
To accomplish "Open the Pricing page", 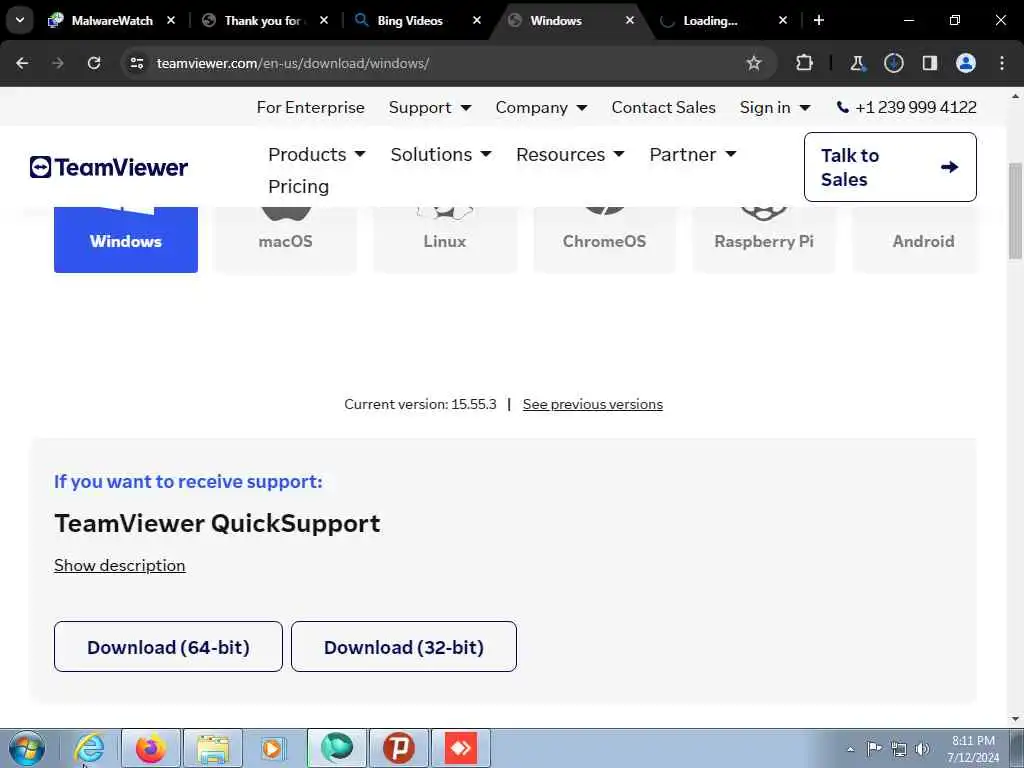I will click(298, 187).
